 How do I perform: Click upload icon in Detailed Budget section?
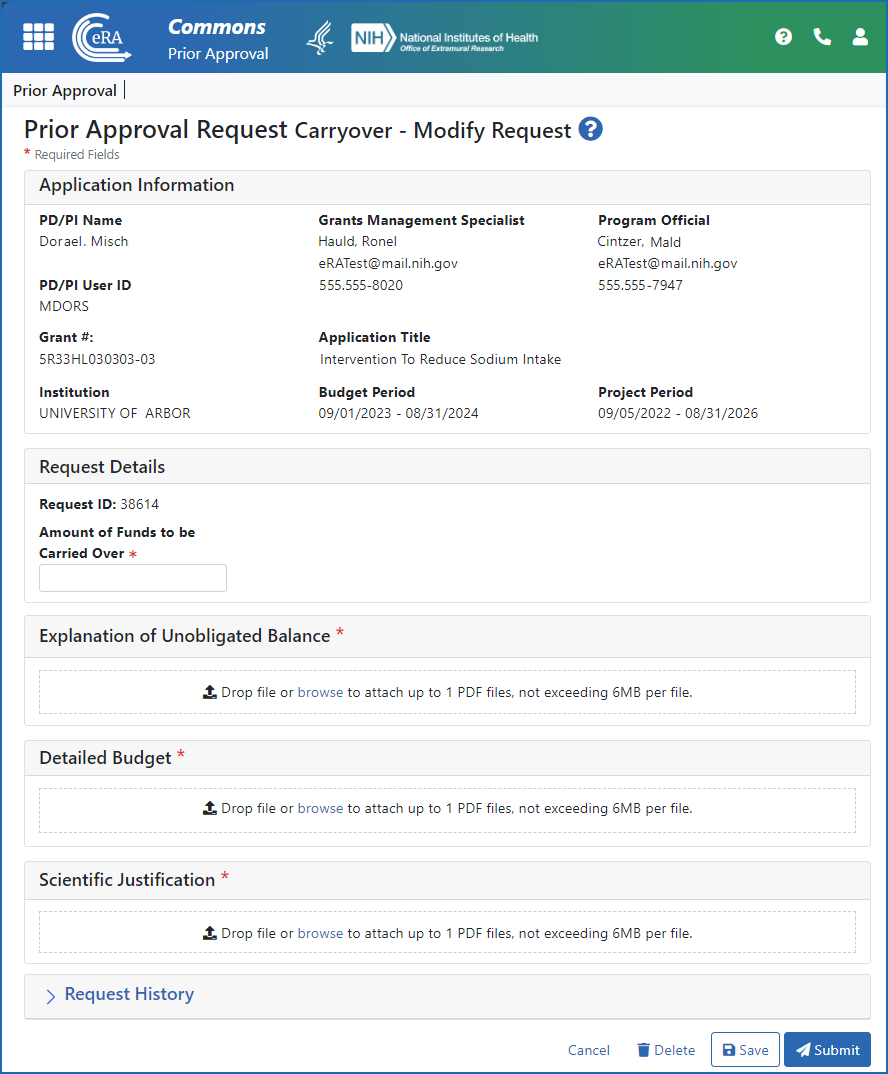click(x=210, y=809)
